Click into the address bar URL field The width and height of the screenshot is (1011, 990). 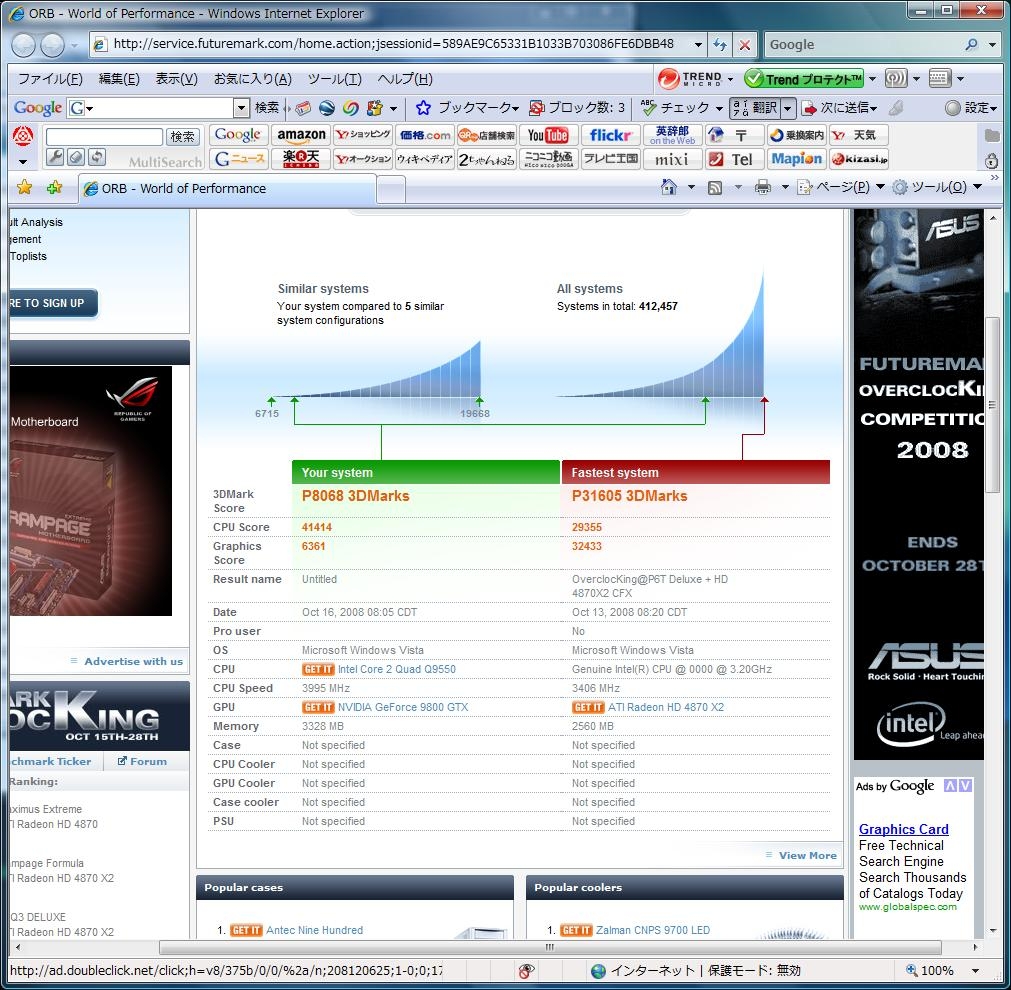tap(393, 45)
